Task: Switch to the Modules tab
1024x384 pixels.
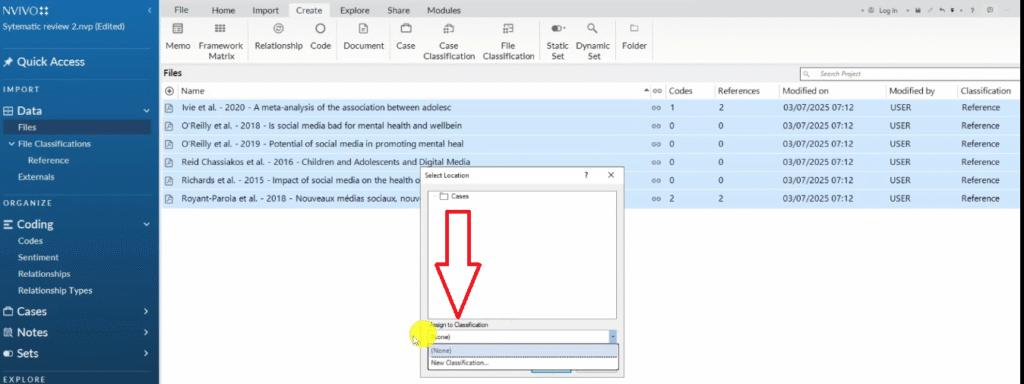Action: pyautogui.click(x=444, y=10)
